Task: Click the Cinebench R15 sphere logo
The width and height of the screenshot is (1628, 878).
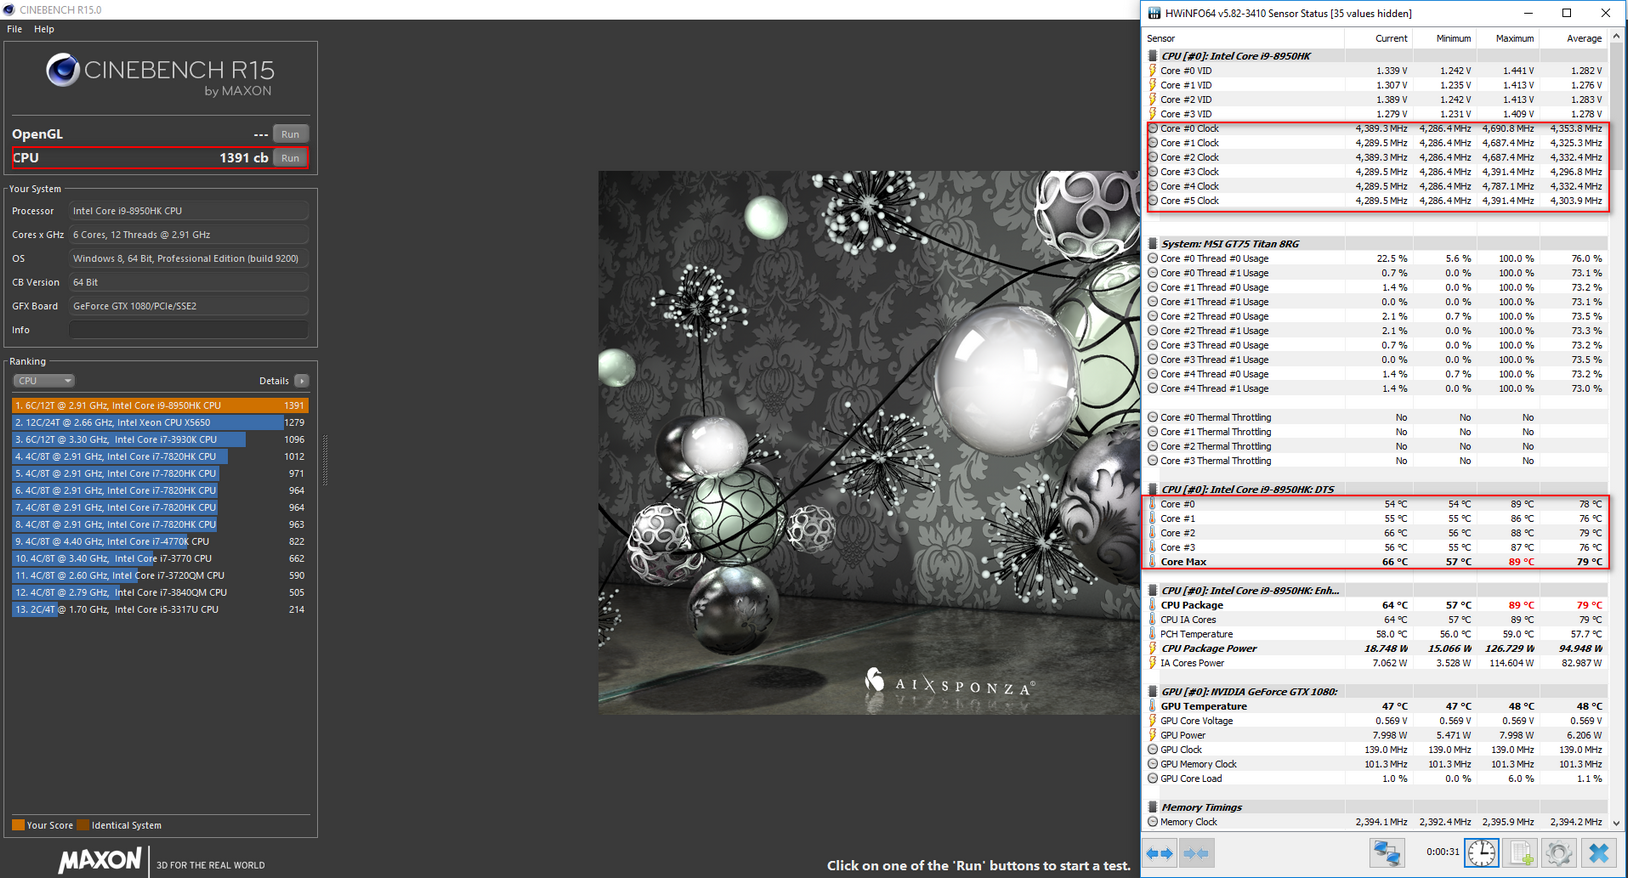Action: pos(62,70)
